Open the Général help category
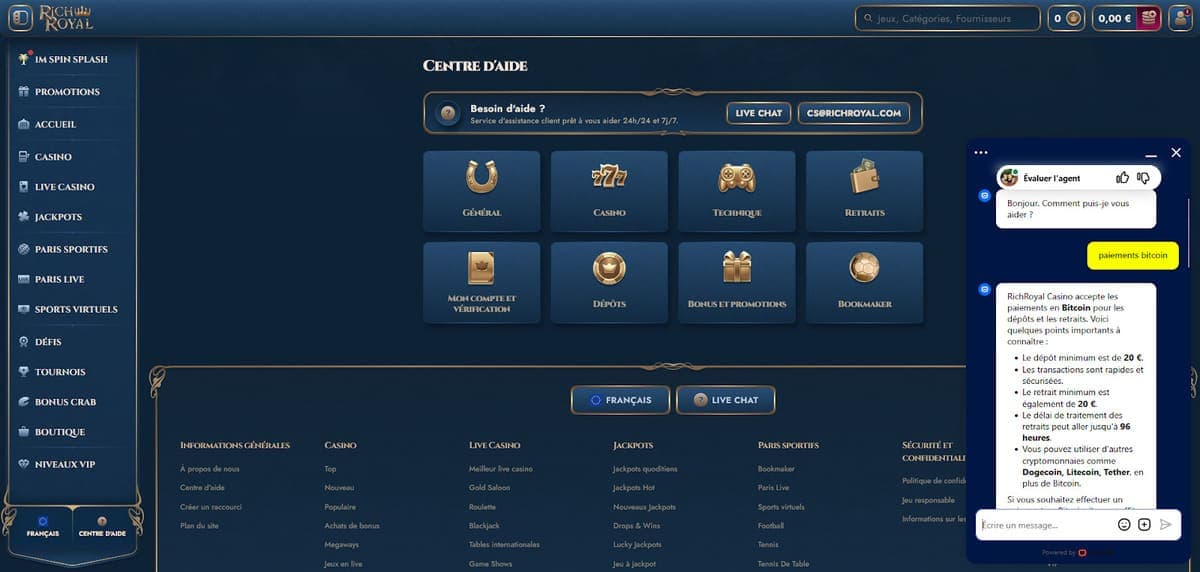This screenshot has width=1200, height=572. [482, 191]
